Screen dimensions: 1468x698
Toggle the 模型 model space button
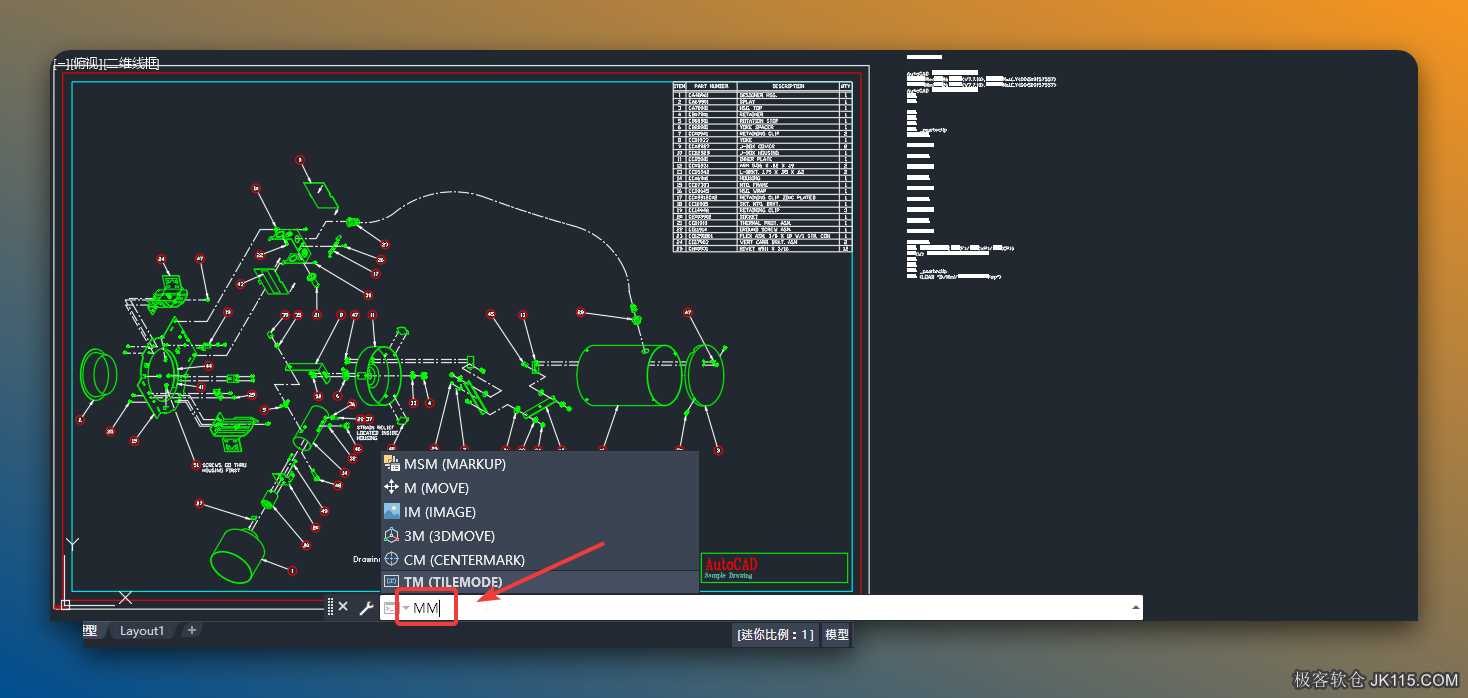(836, 634)
